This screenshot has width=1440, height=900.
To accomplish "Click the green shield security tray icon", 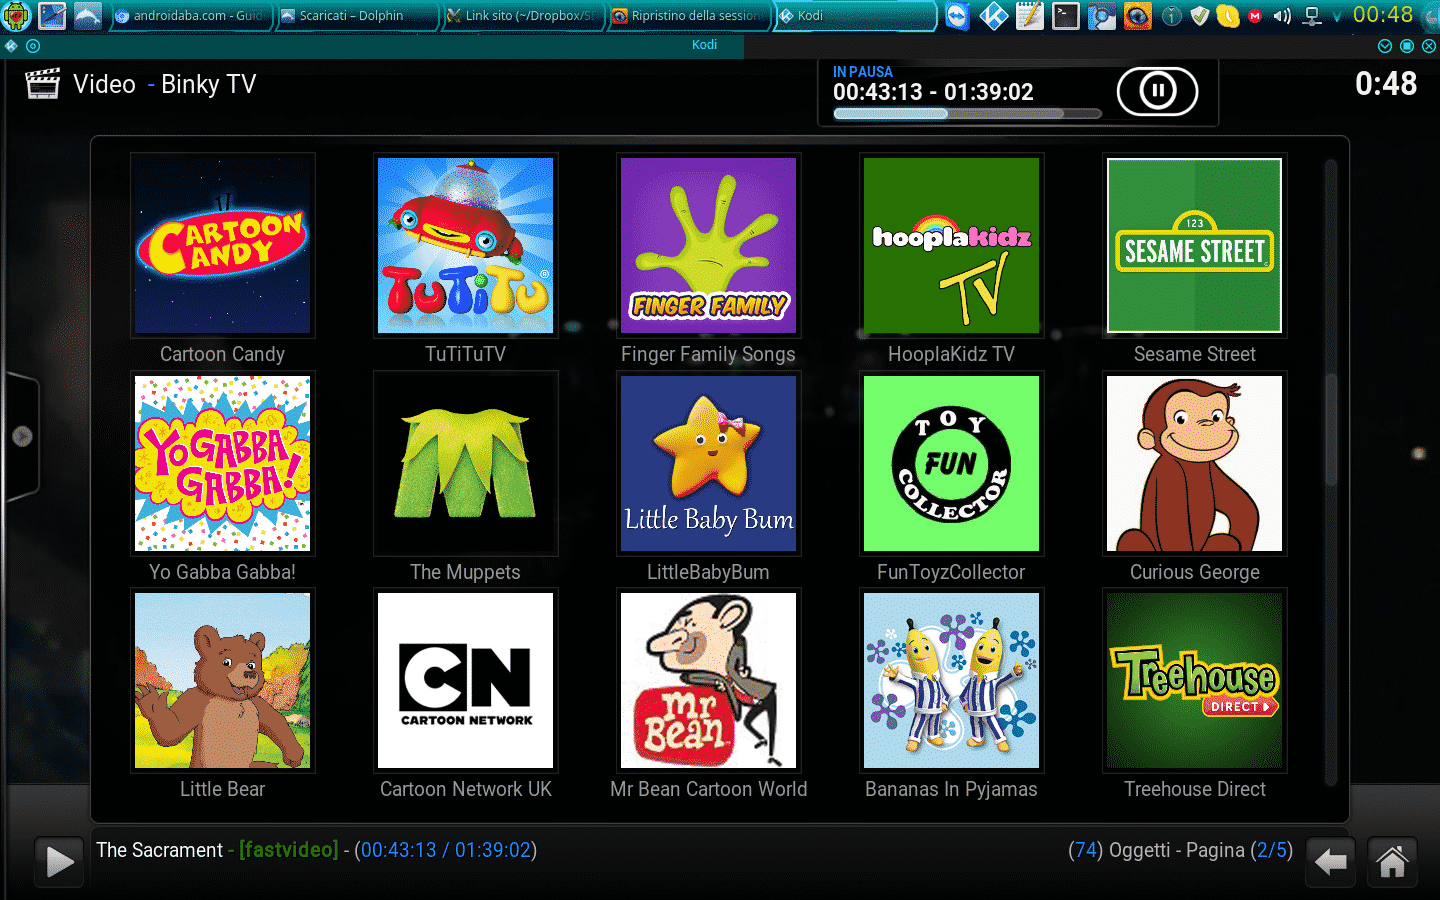I will click(x=1200, y=16).
